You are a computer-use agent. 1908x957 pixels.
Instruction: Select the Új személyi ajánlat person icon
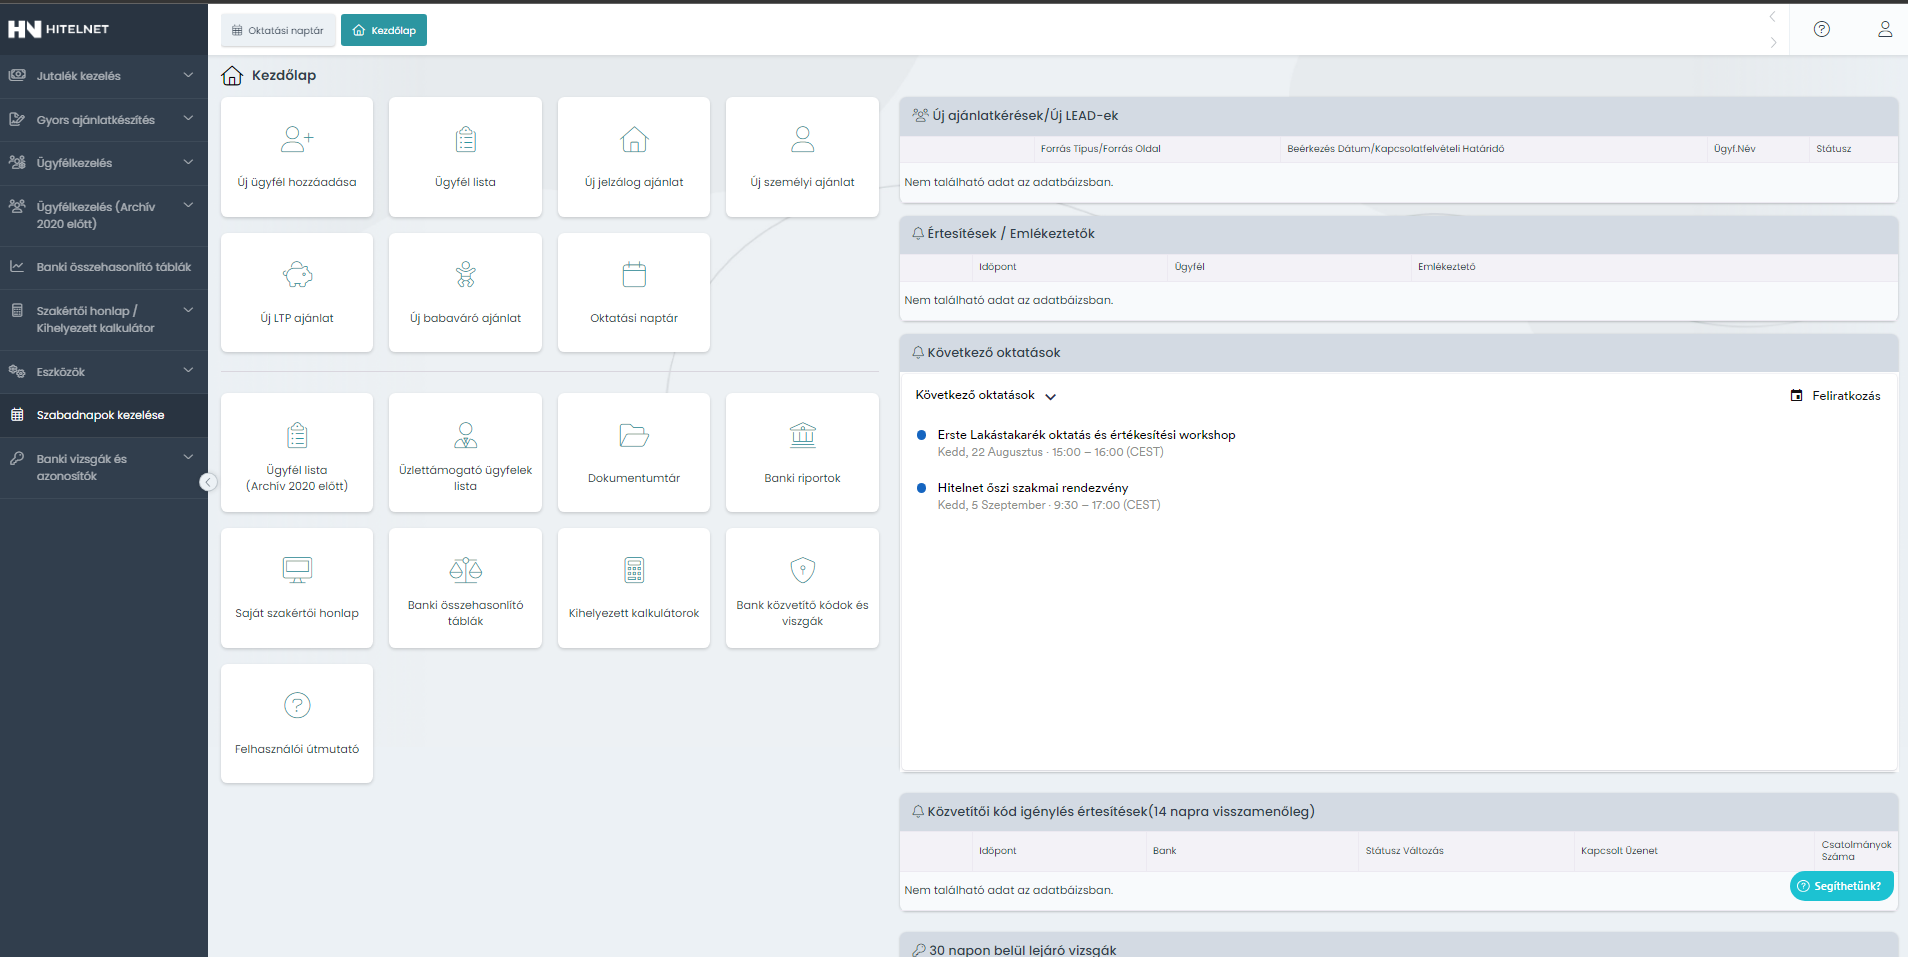[x=803, y=139]
